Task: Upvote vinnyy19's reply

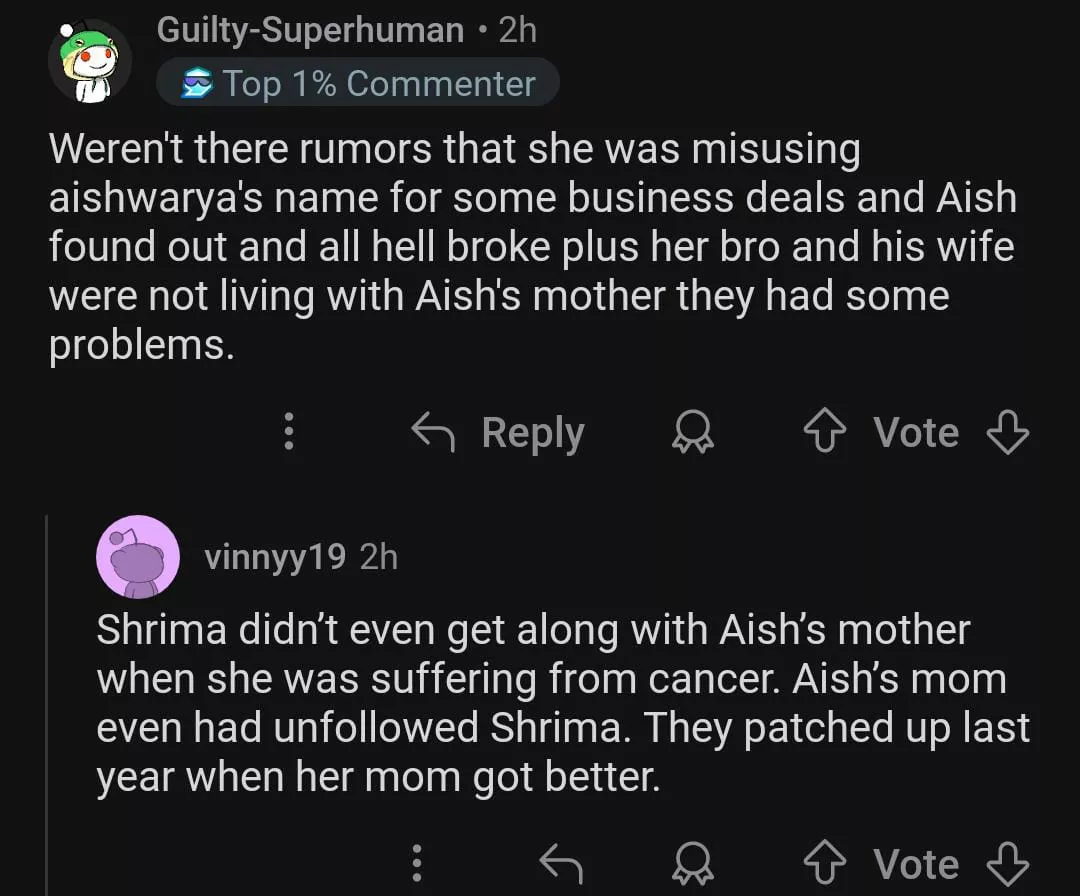Action: pos(824,864)
